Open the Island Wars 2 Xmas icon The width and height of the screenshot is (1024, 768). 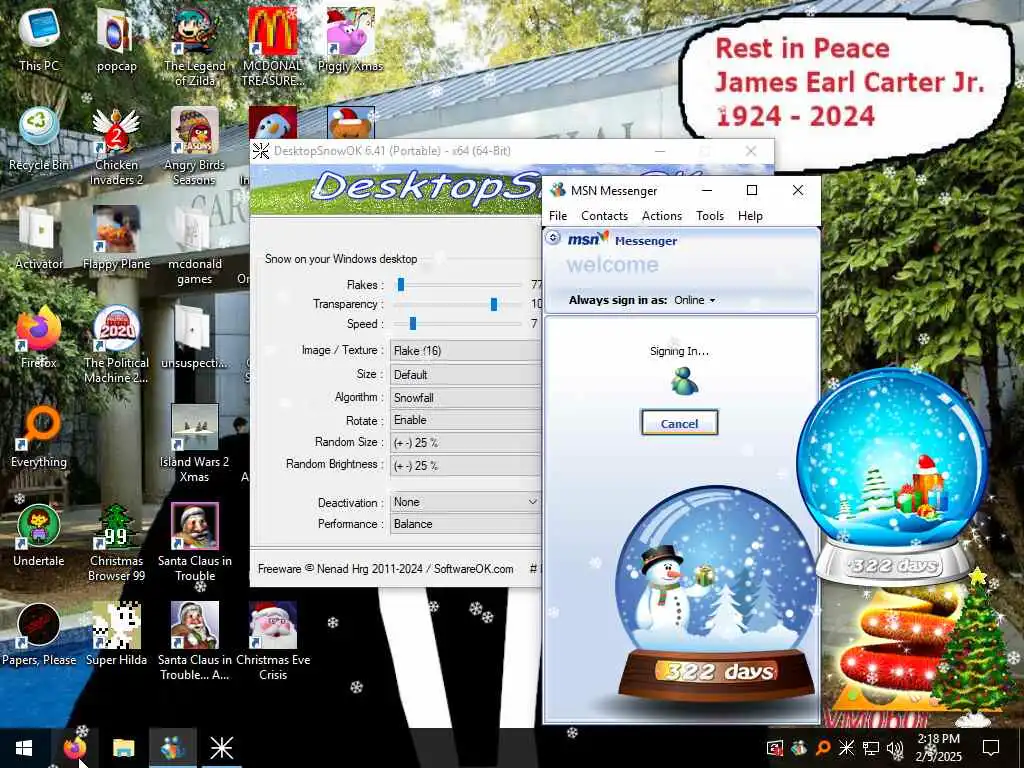[195, 443]
